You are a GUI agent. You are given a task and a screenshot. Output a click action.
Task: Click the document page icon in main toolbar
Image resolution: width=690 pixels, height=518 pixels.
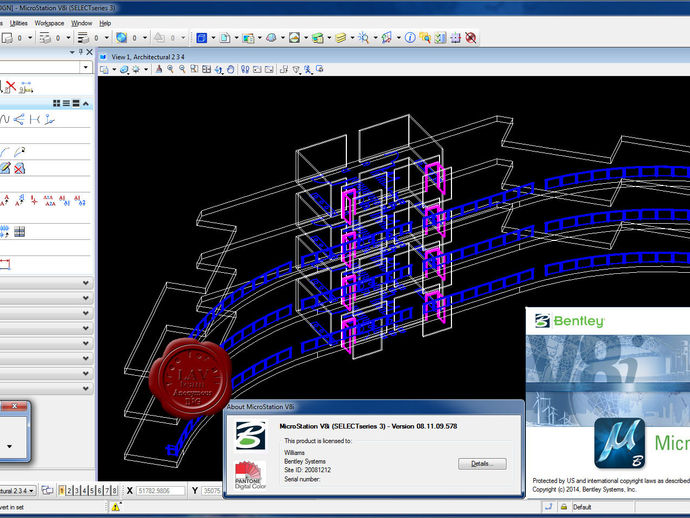coord(225,38)
